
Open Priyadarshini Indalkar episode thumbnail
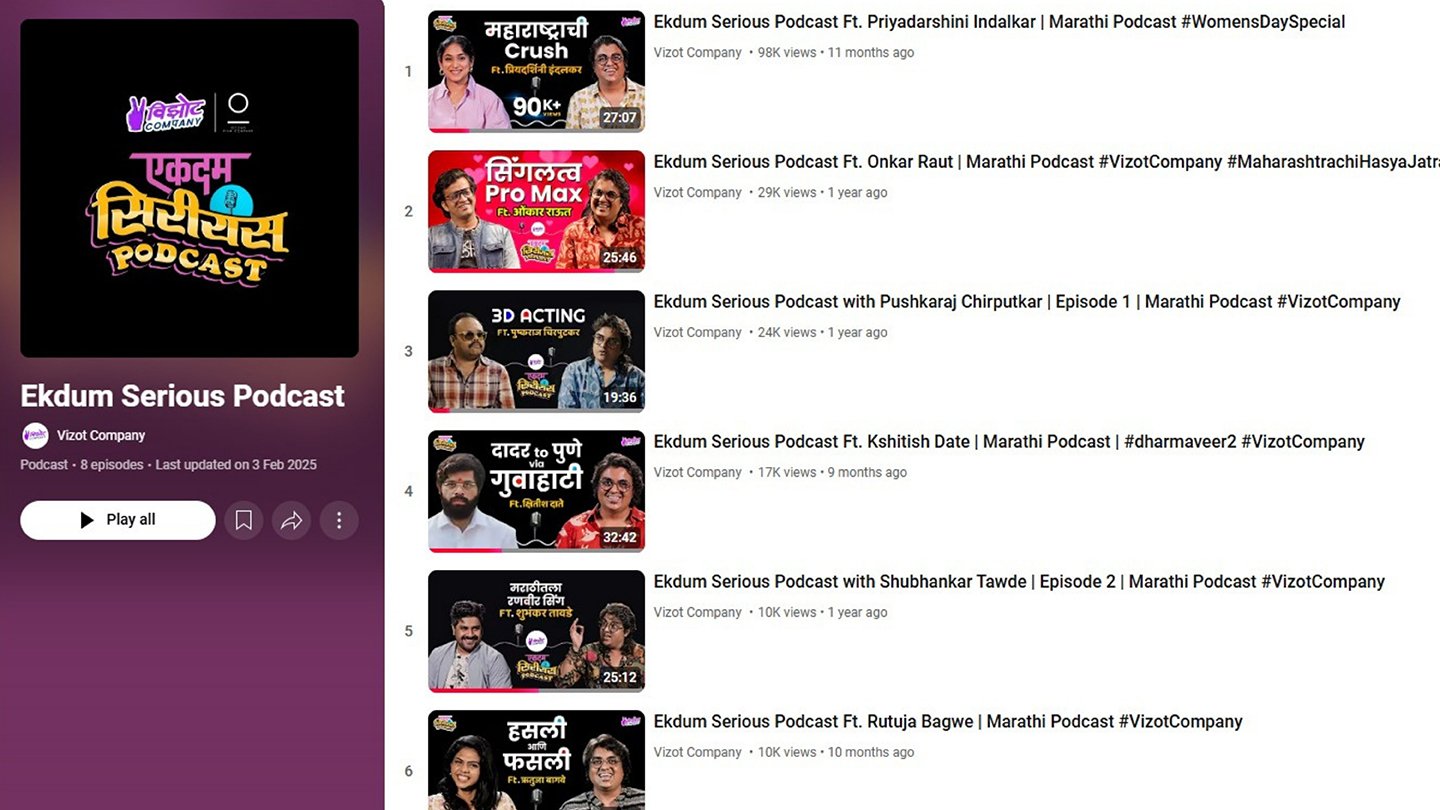[536, 71]
